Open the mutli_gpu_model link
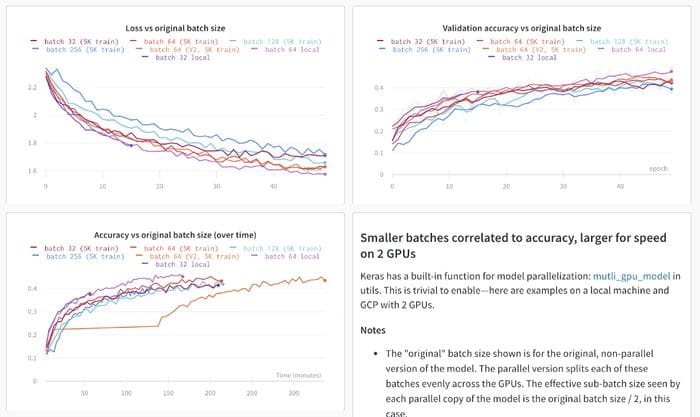This screenshot has width=700, height=417. (631, 276)
